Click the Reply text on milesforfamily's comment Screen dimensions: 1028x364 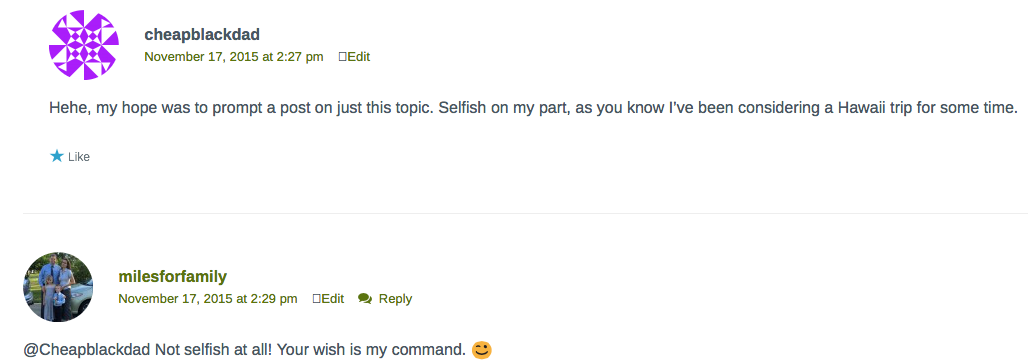[x=395, y=299]
